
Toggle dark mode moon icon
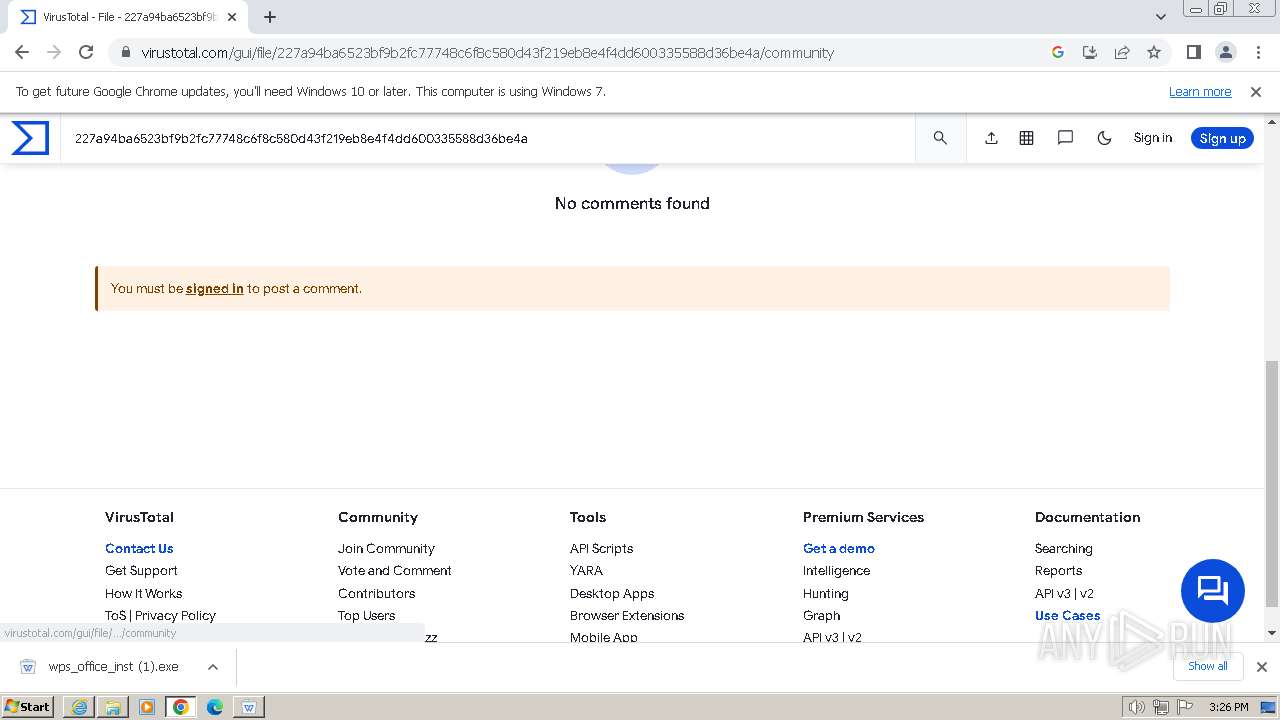pos(1104,138)
